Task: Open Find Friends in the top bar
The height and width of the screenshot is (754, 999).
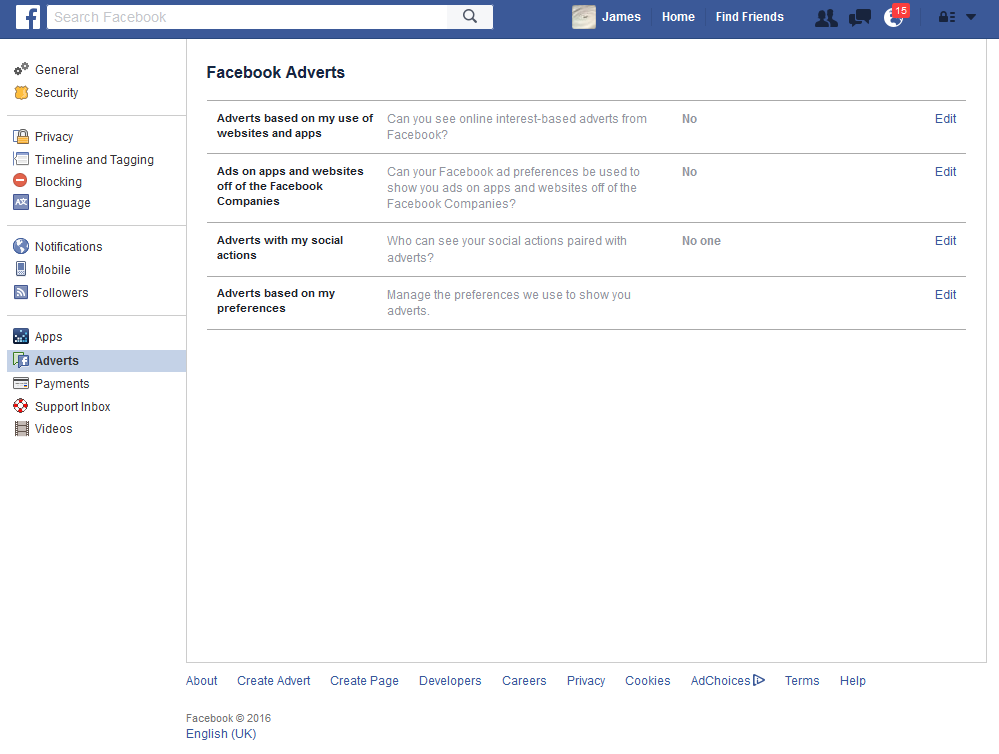Action: (x=749, y=16)
